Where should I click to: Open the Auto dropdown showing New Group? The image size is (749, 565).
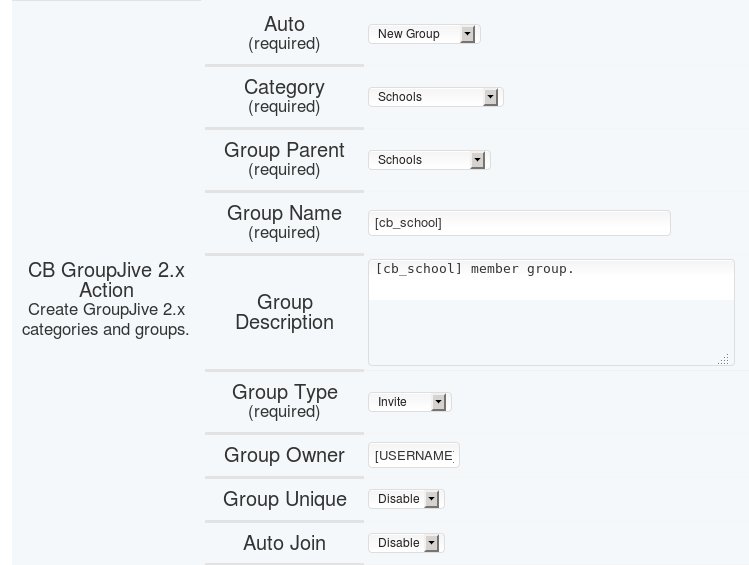(x=424, y=34)
